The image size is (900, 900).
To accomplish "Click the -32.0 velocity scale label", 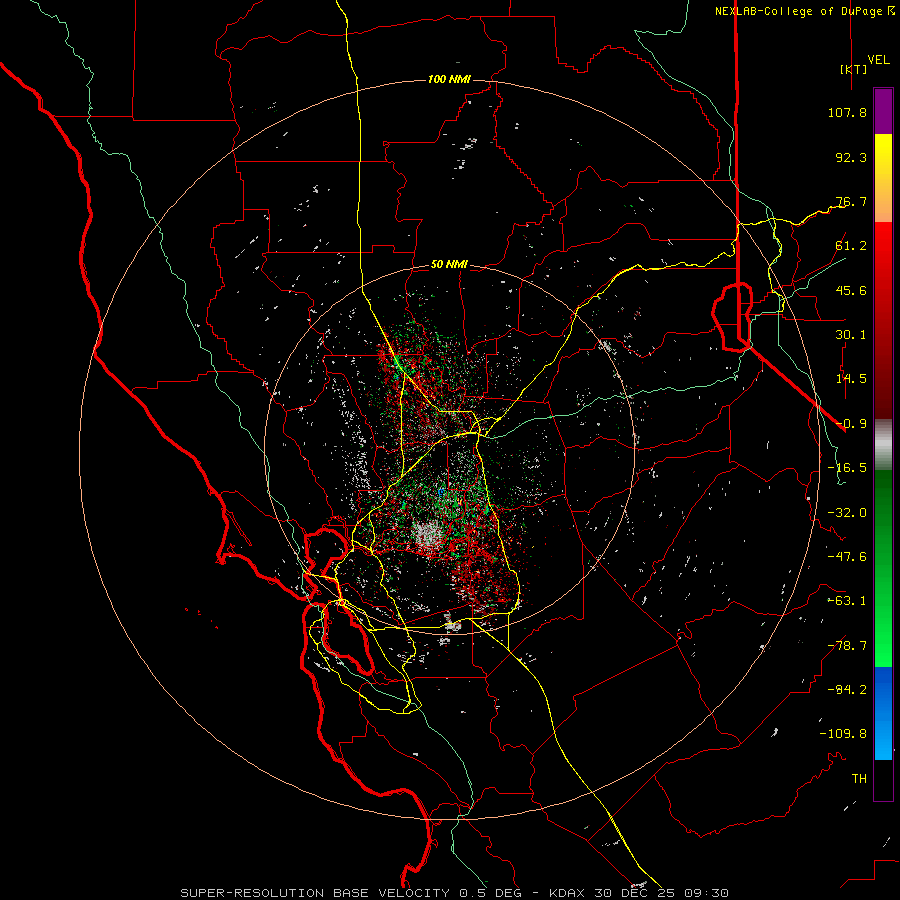I will [x=847, y=513].
